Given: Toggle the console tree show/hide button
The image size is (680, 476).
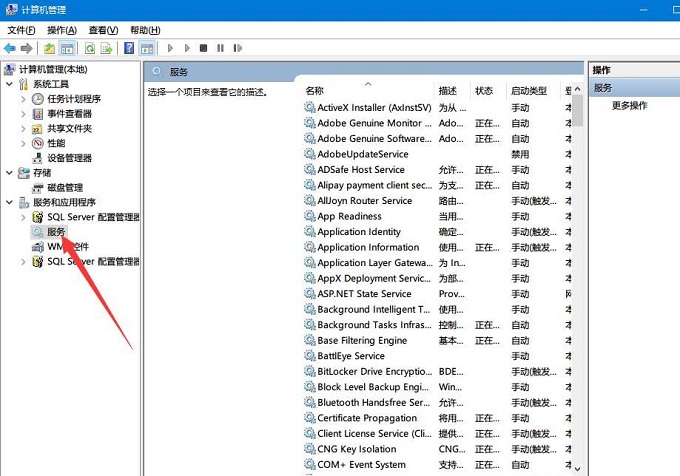Looking at the screenshot, I should click(67, 48).
